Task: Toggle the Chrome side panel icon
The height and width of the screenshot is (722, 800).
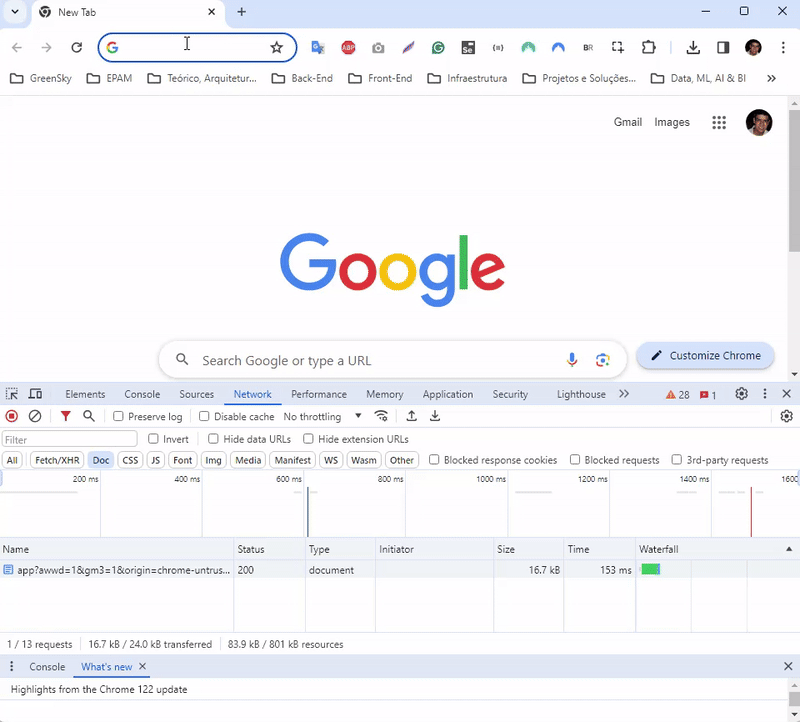Action: point(723,47)
